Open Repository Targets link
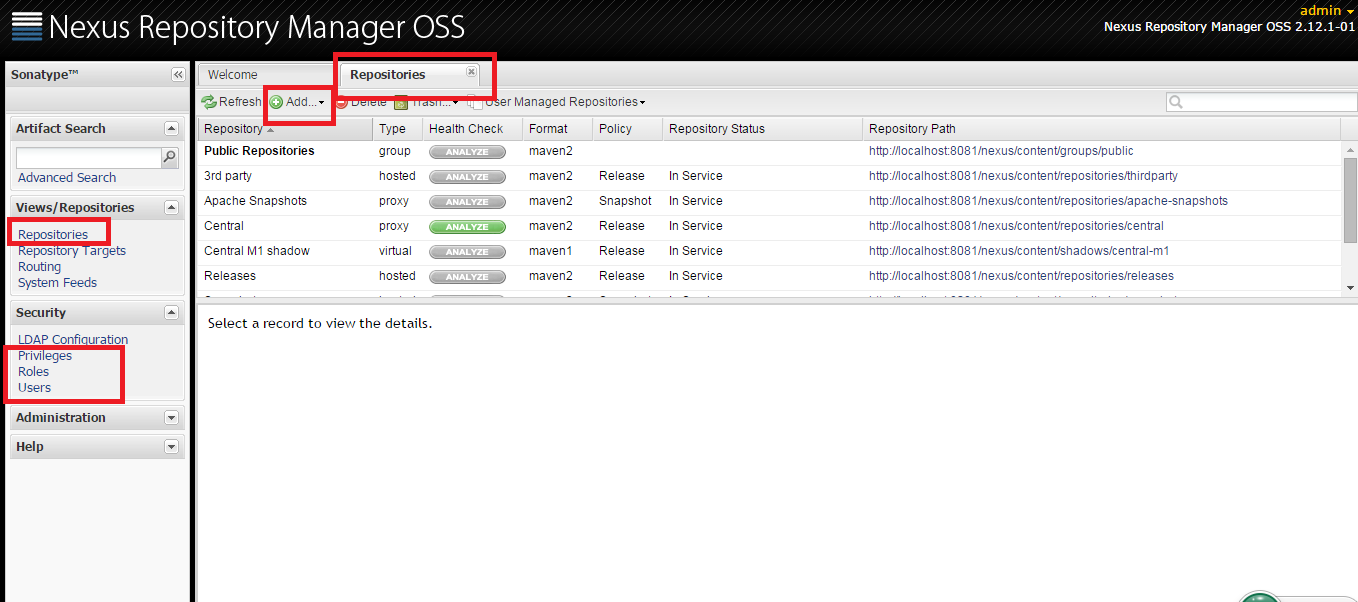The width and height of the screenshot is (1358, 602). (72, 251)
